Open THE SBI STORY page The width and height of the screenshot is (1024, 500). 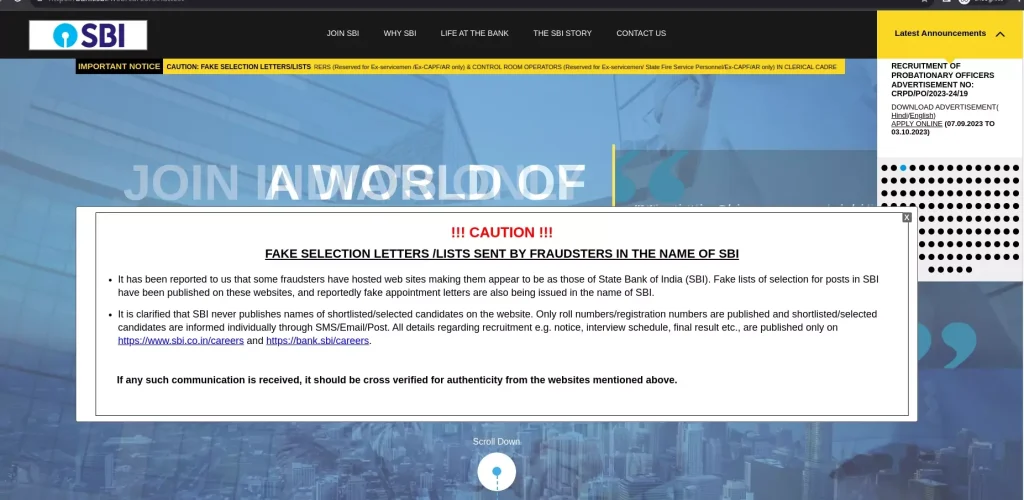[x=562, y=33]
